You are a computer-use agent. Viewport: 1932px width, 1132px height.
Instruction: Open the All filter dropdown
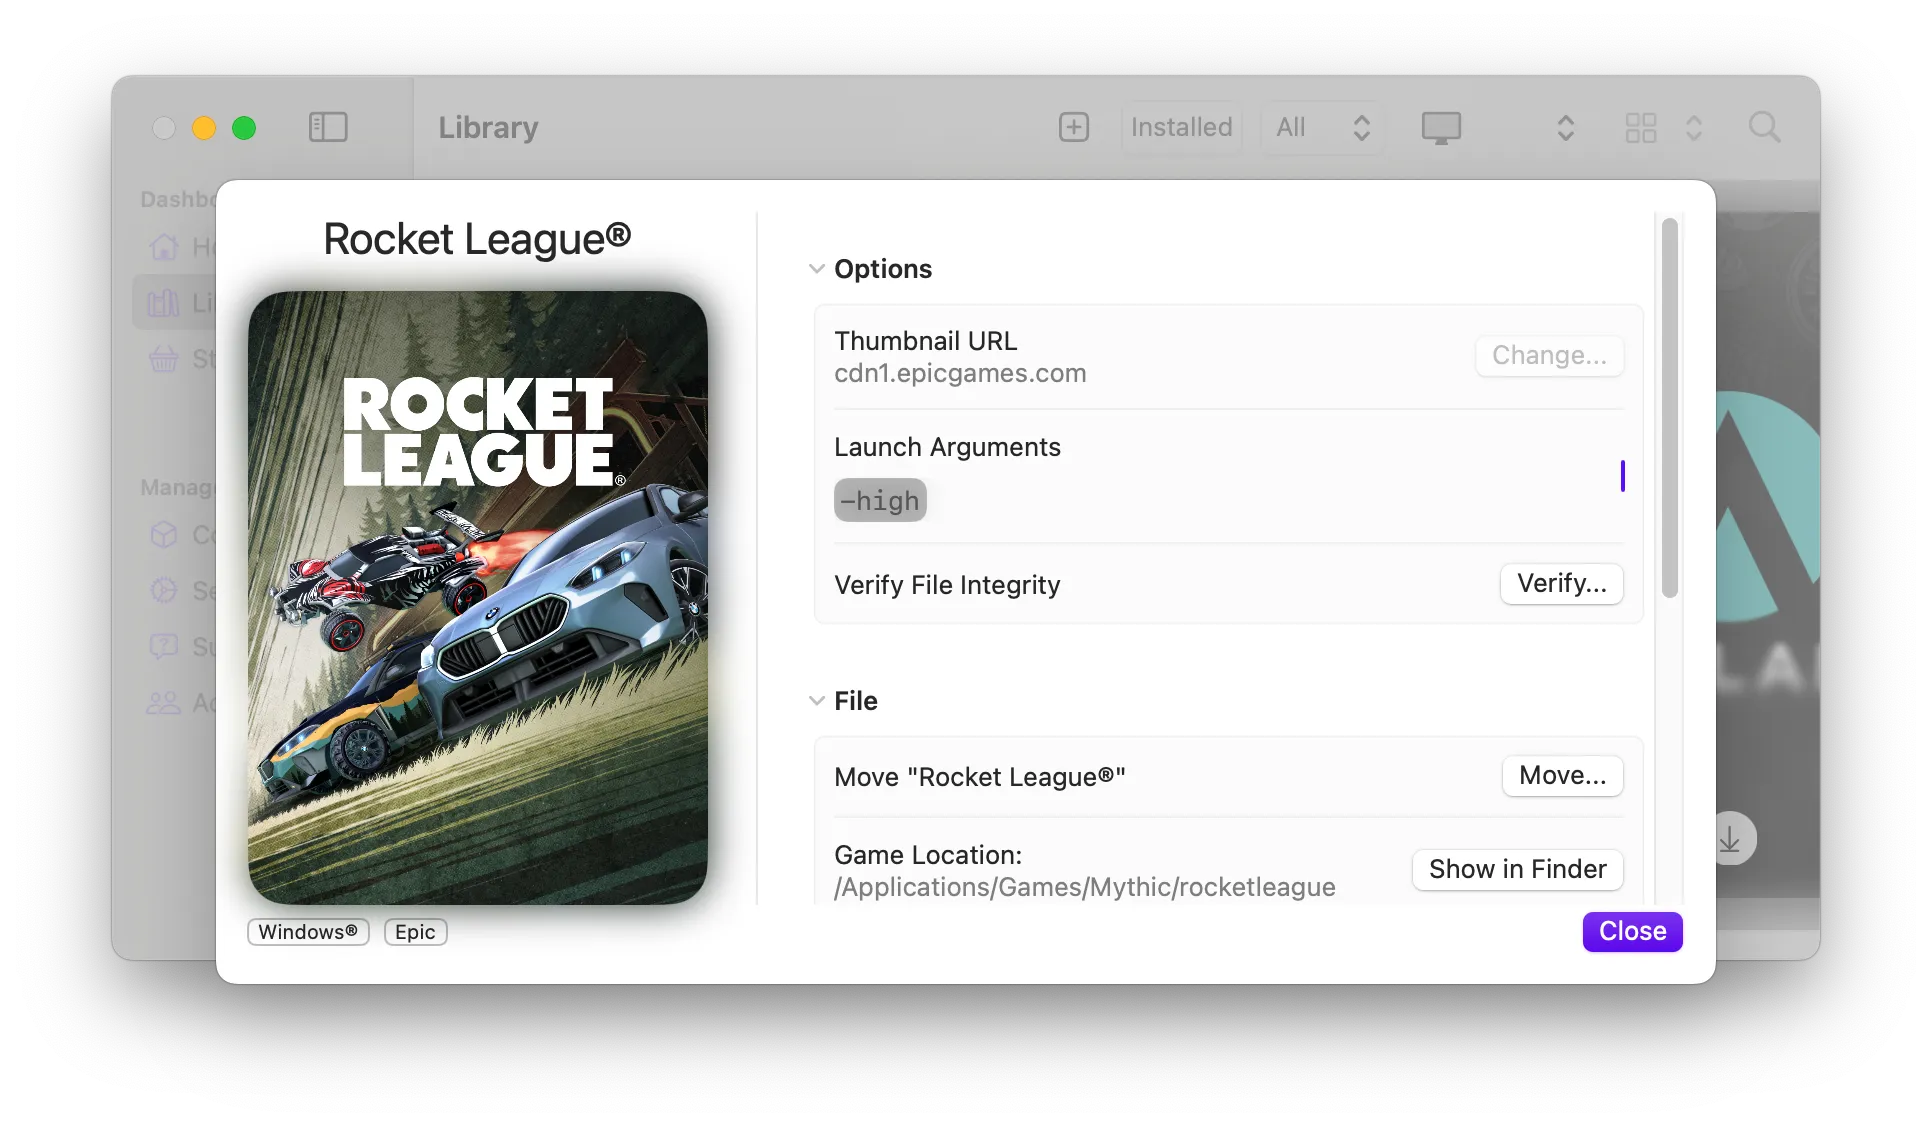pos(1322,127)
